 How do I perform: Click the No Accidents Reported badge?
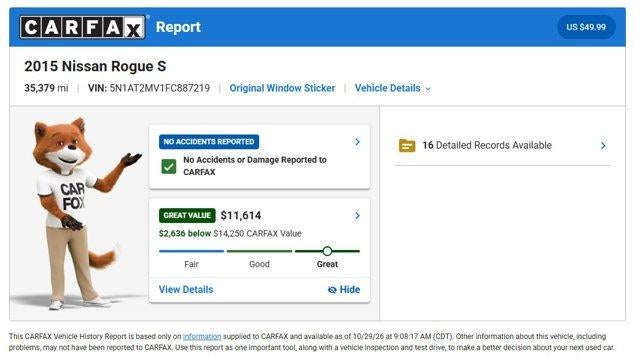tap(209, 142)
